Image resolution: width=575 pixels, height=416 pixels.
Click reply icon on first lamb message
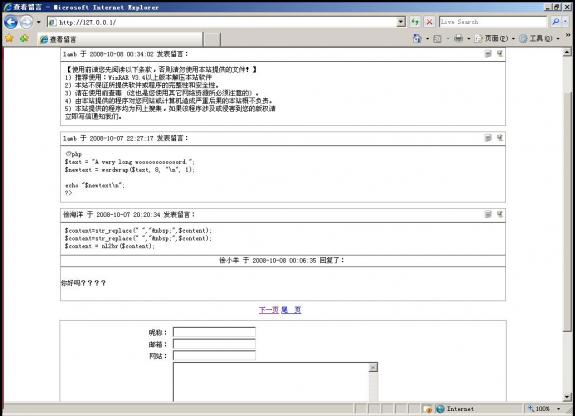(x=488, y=54)
